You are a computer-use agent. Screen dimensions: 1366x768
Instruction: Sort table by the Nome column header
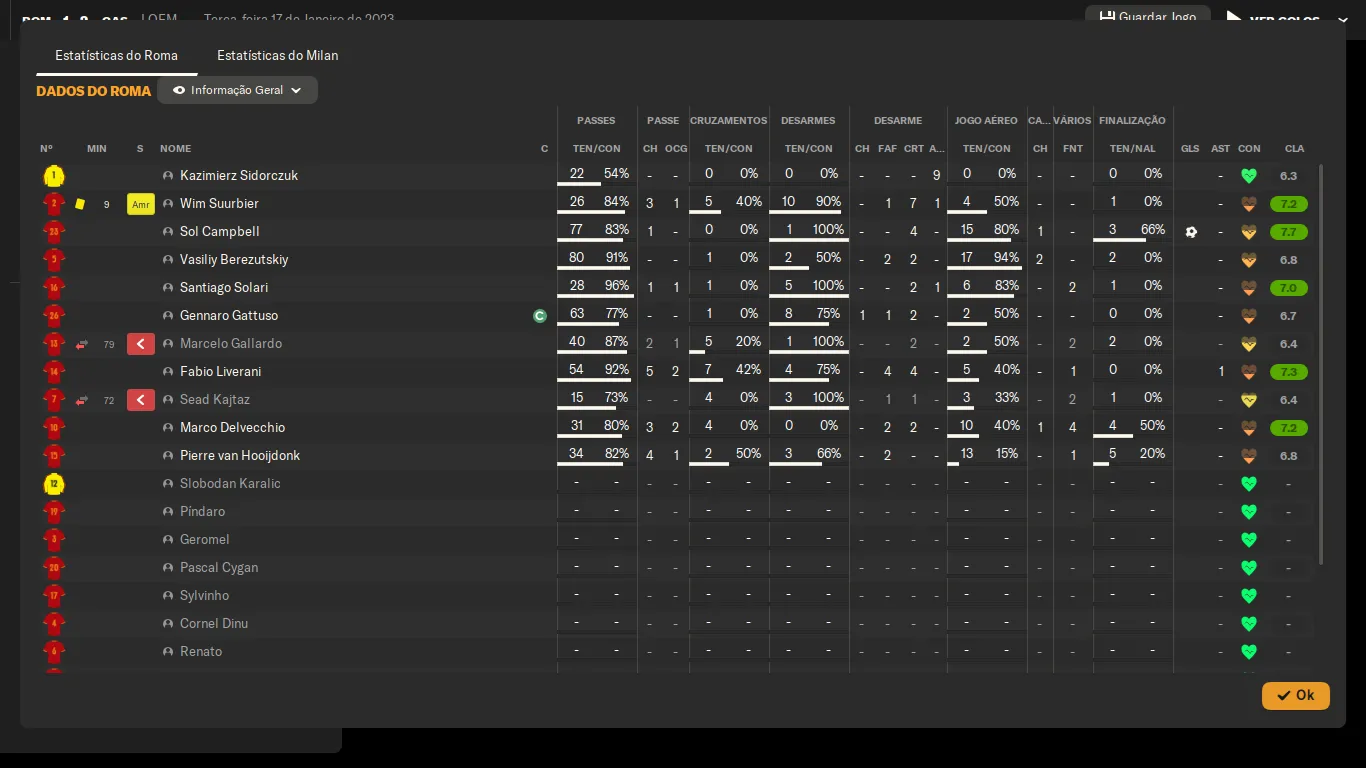click(x=175, y=149)
